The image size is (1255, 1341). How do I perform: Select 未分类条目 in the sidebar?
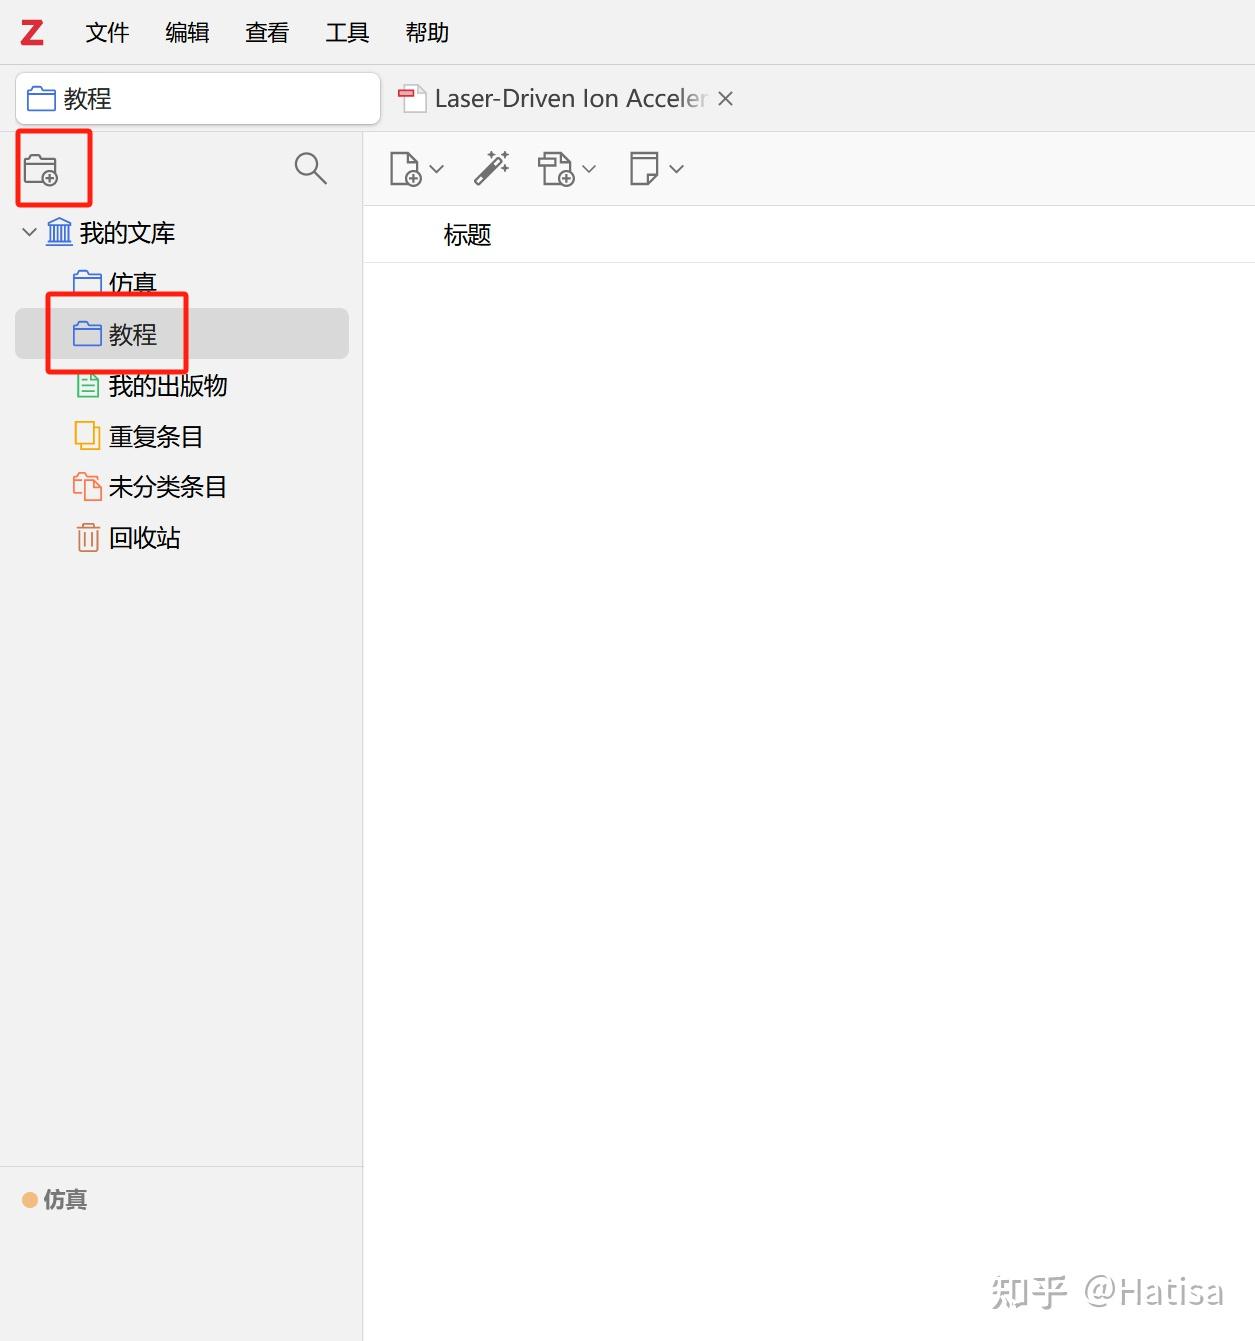168,486
